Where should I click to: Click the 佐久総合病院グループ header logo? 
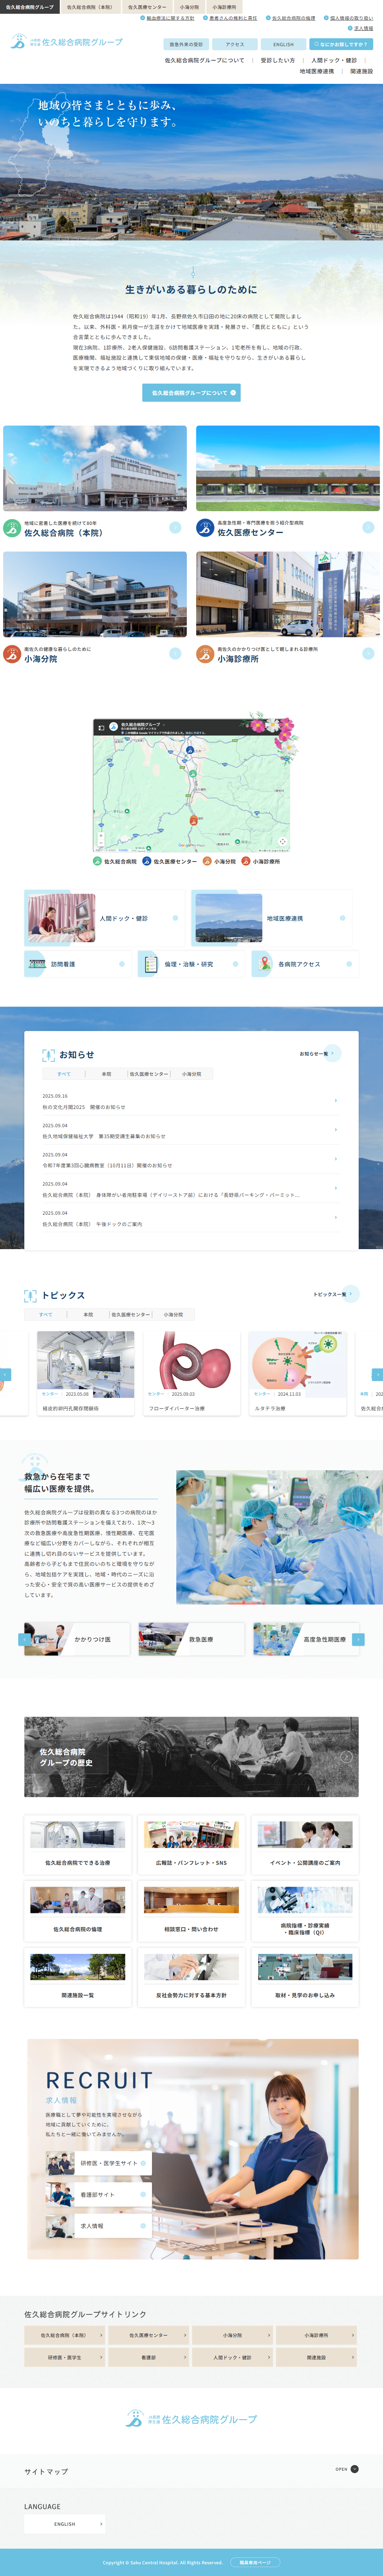click(67, 42)
